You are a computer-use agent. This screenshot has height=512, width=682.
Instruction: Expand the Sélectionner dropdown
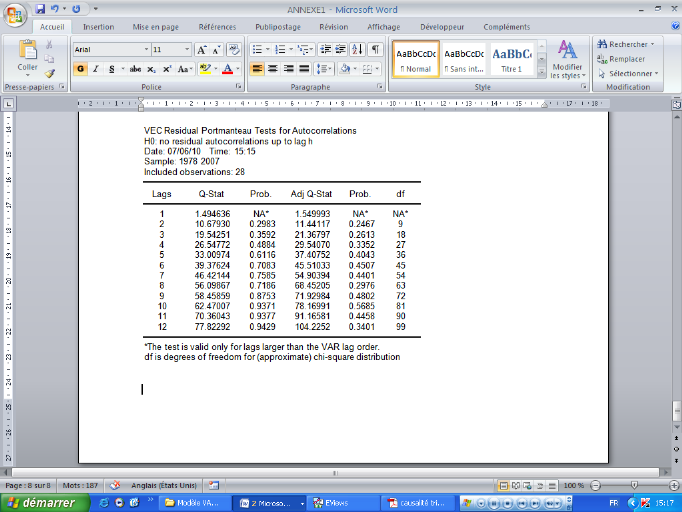click(626, 73)
